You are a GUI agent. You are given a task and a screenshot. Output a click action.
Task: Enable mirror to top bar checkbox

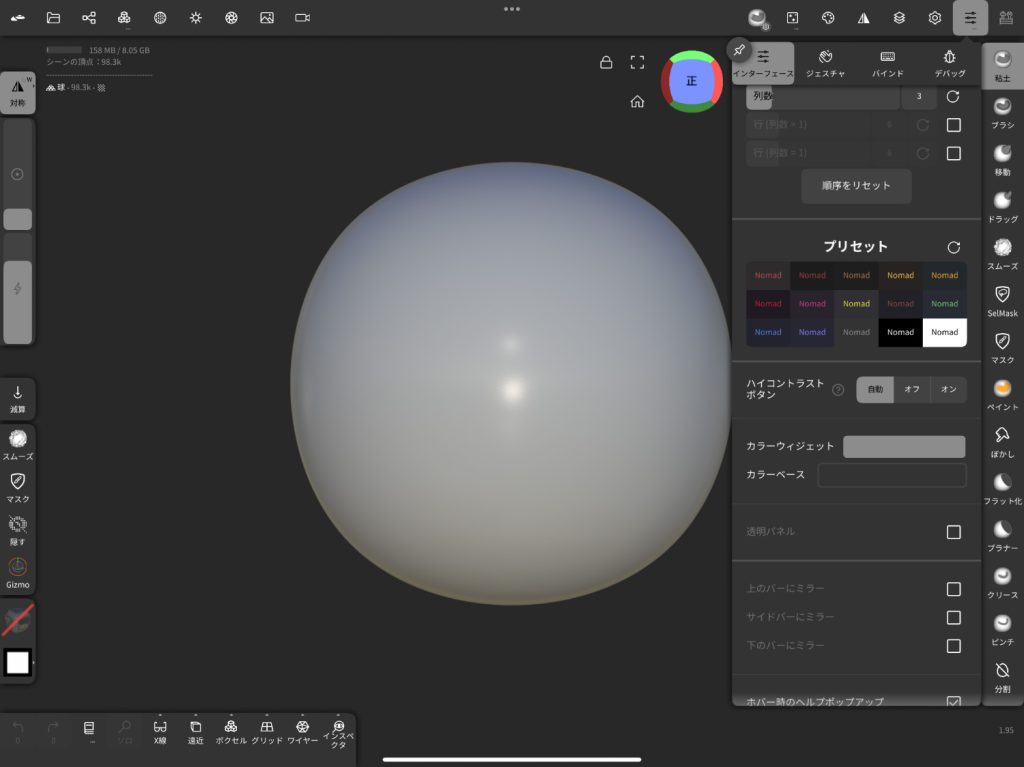[953, 589]
